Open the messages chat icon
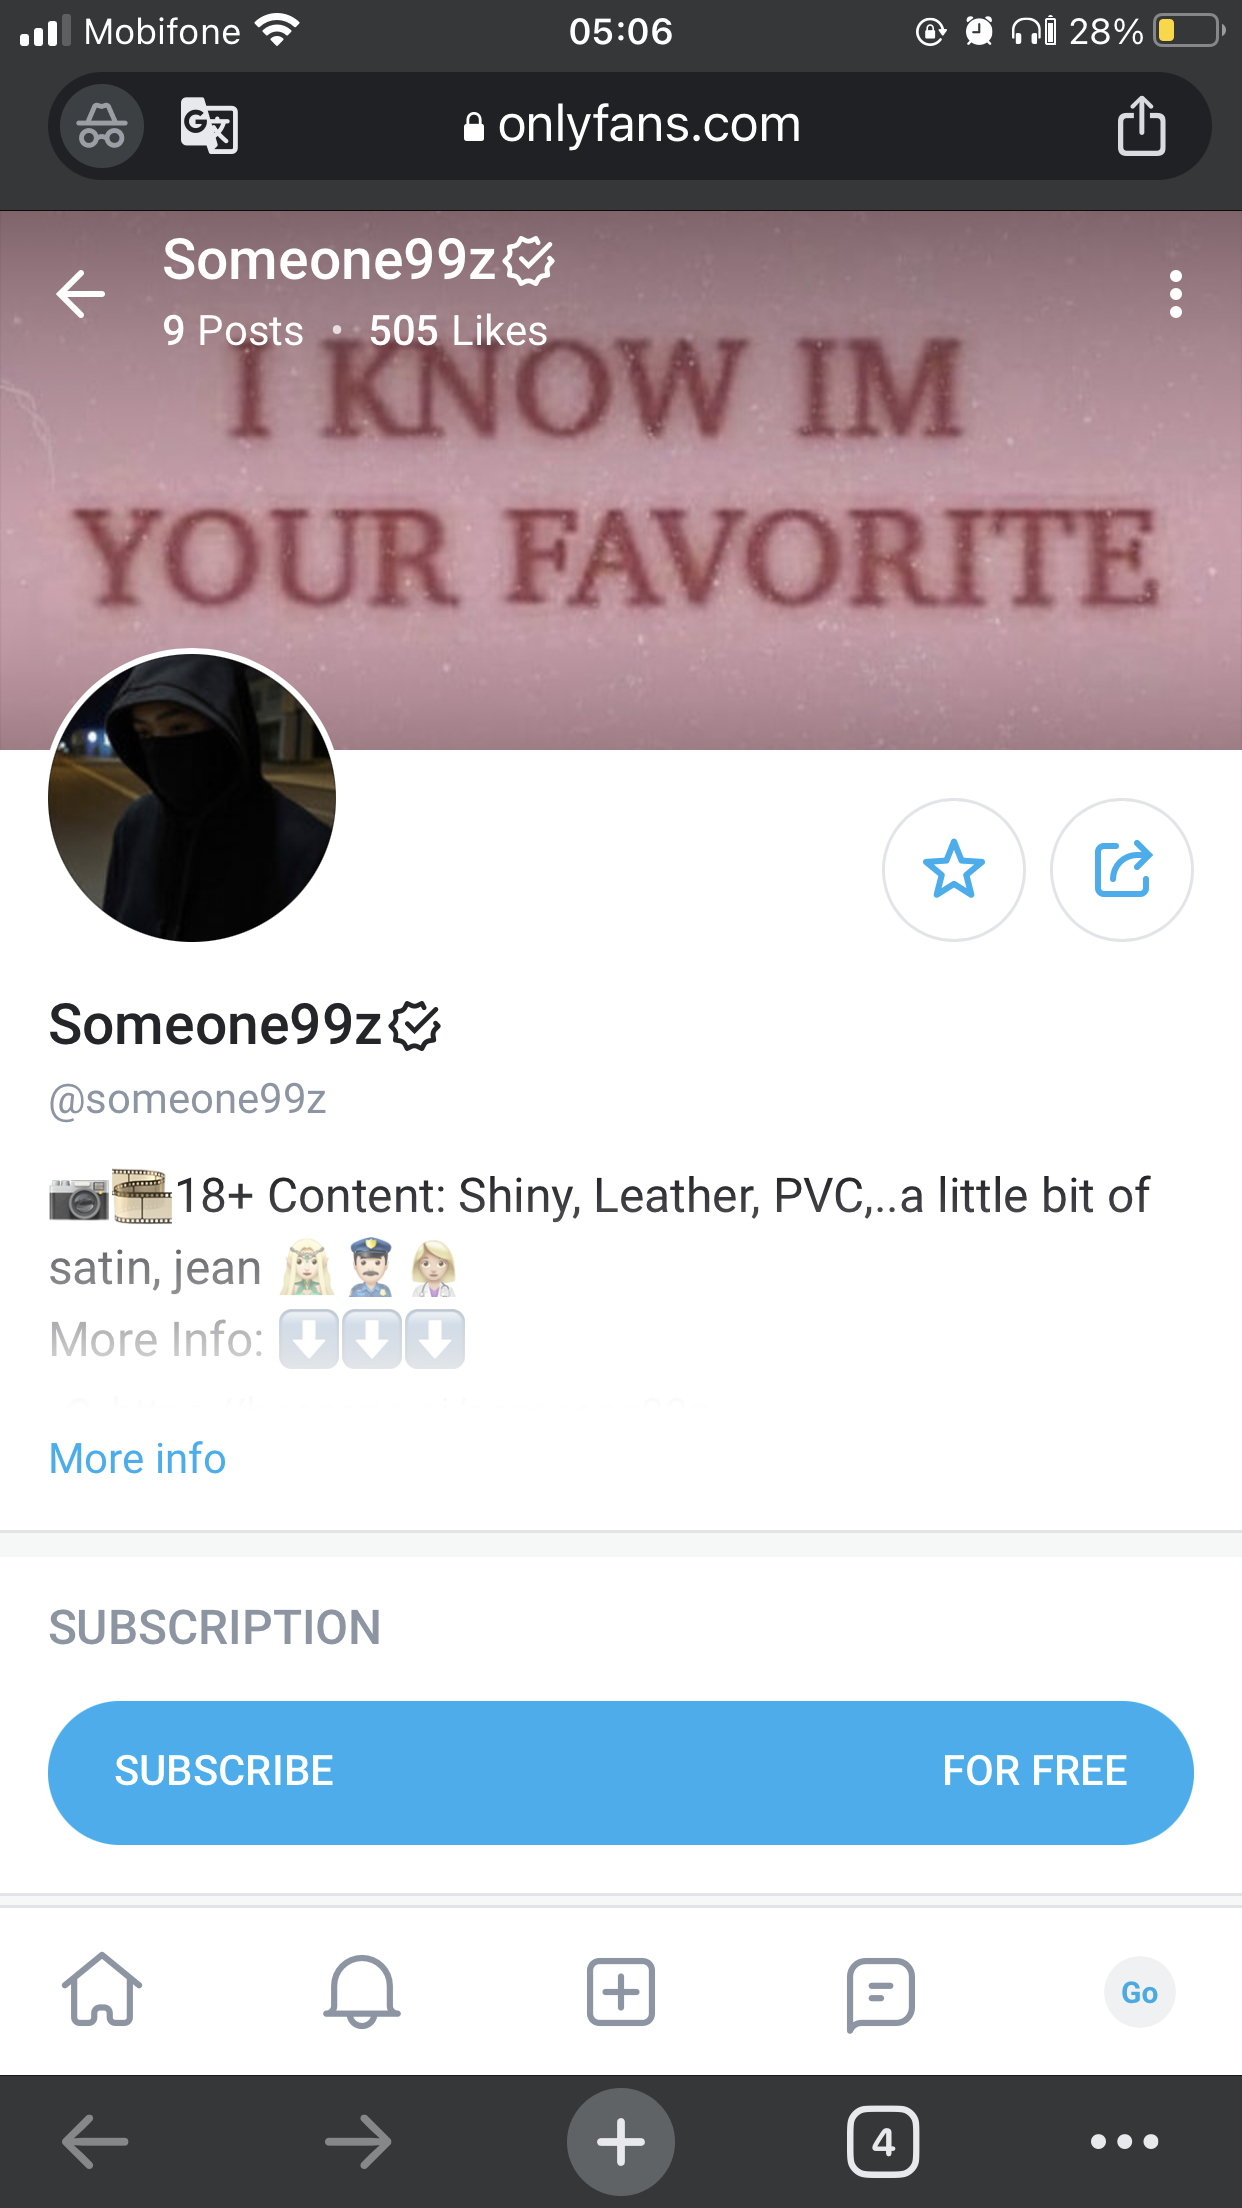Viewport: 1242px width, 2208px height. 880,1994
